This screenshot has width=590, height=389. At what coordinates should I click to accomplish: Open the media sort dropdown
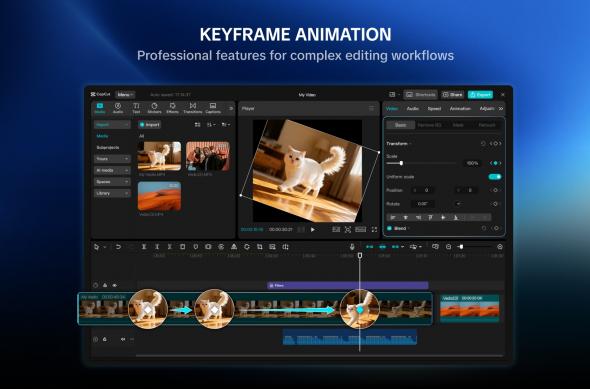pos(211,125)
